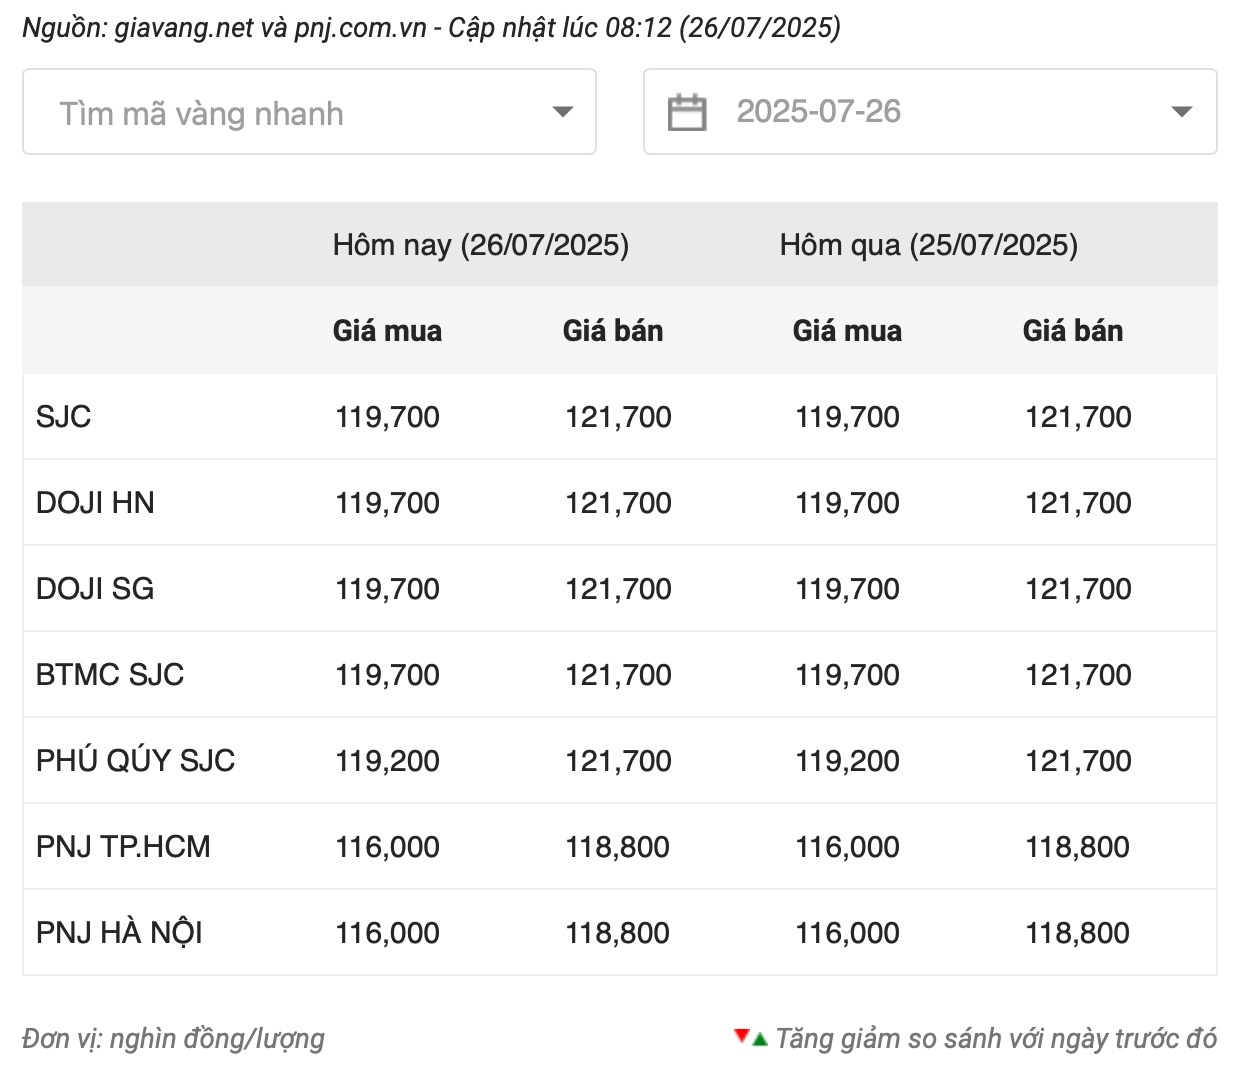Select the DOJI HN row label
The height and width of the screenshot is (1072, 1238).
[x=95, y=503]
